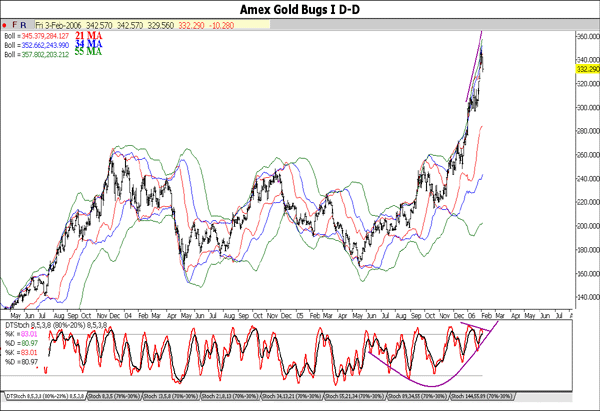Screen dimensions: 600x411
Task: Click the yellow 332.290 price marker
Action: 588,69
